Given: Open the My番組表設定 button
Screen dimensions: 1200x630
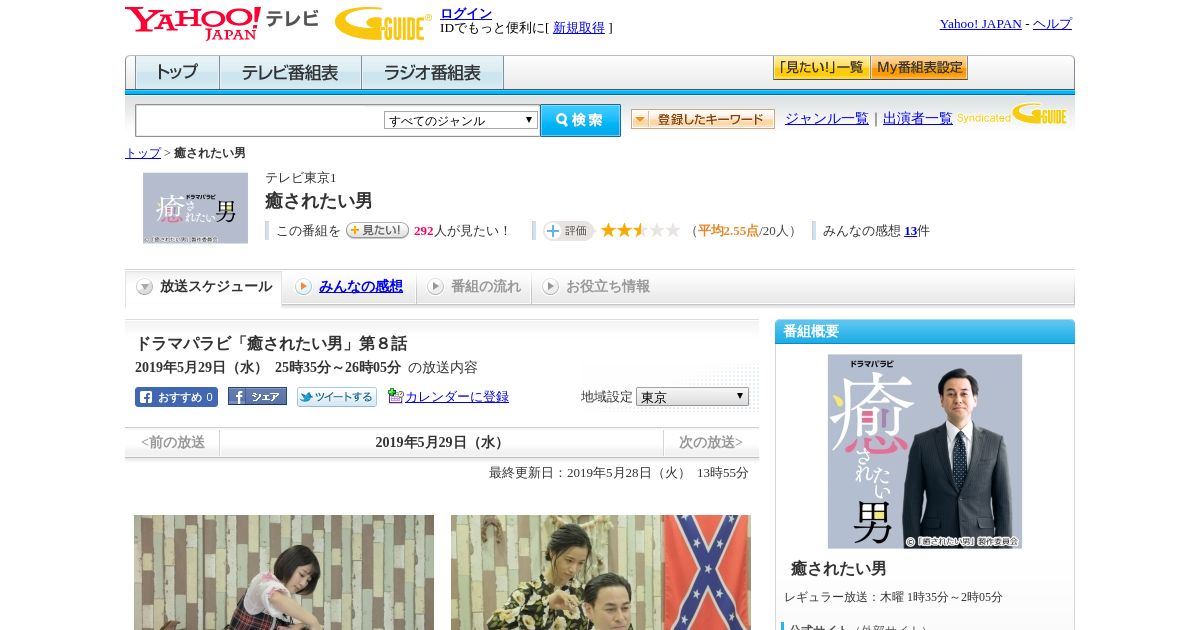Looking at the screenshot, I should tap(919, 68).
